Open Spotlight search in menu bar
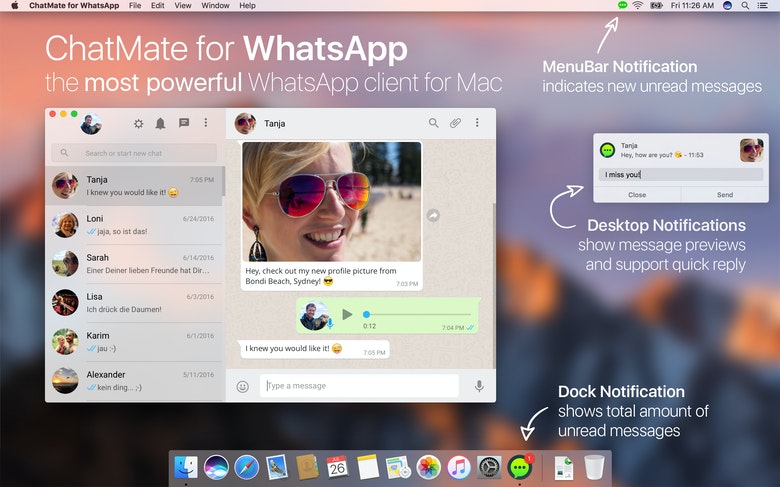Screen dimensions: 780x487 click(745, 5)
